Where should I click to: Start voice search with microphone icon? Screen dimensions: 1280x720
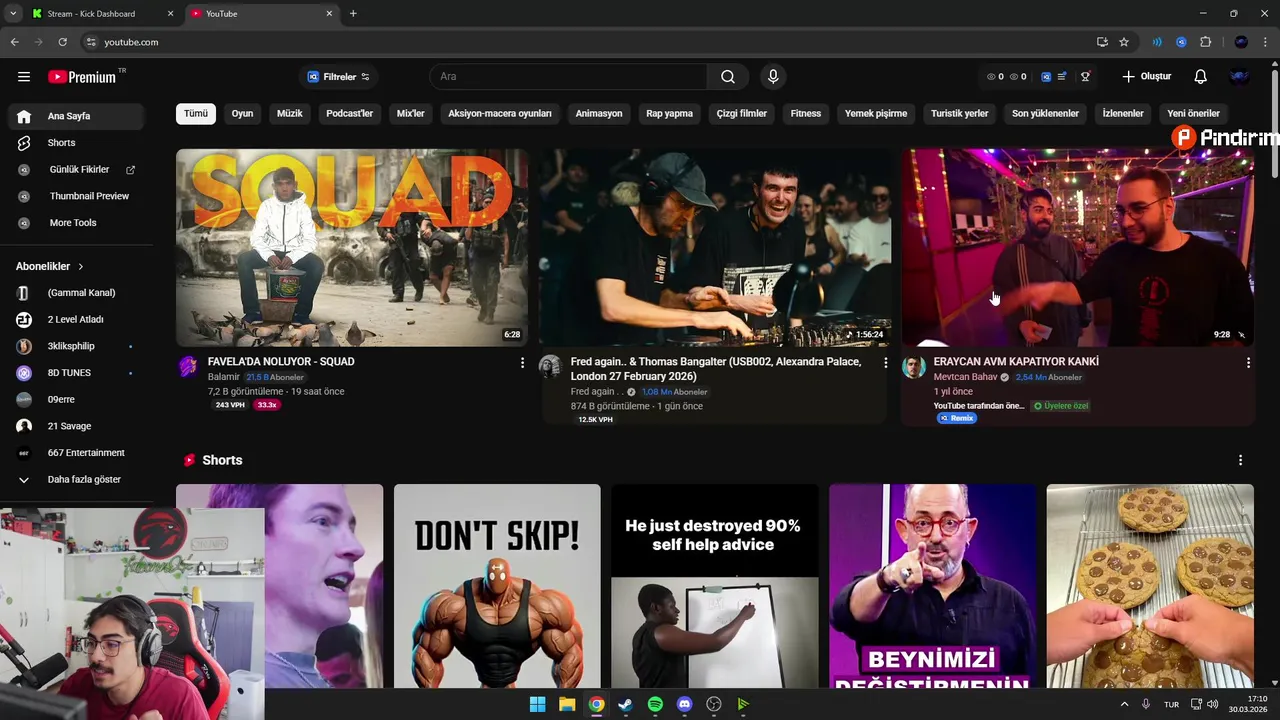coord(773,77)
